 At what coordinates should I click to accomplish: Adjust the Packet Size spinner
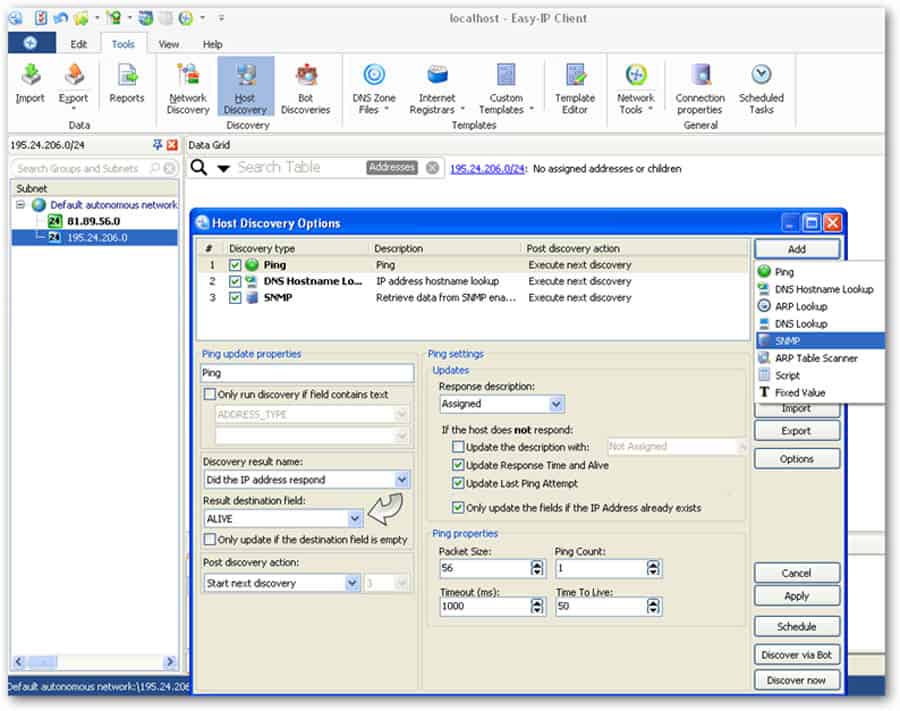(x=537, y=568)
